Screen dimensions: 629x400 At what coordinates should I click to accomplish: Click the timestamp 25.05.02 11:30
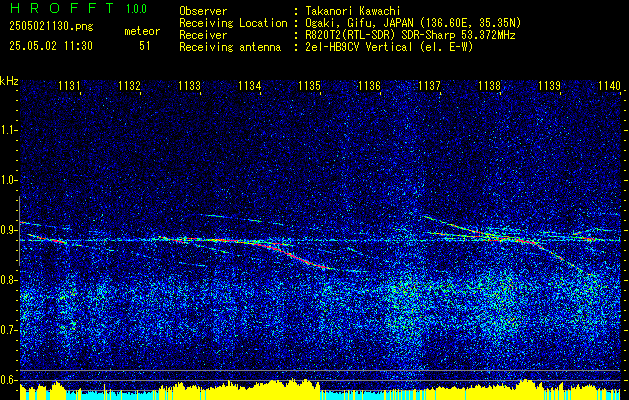click(x=51, y=46)
